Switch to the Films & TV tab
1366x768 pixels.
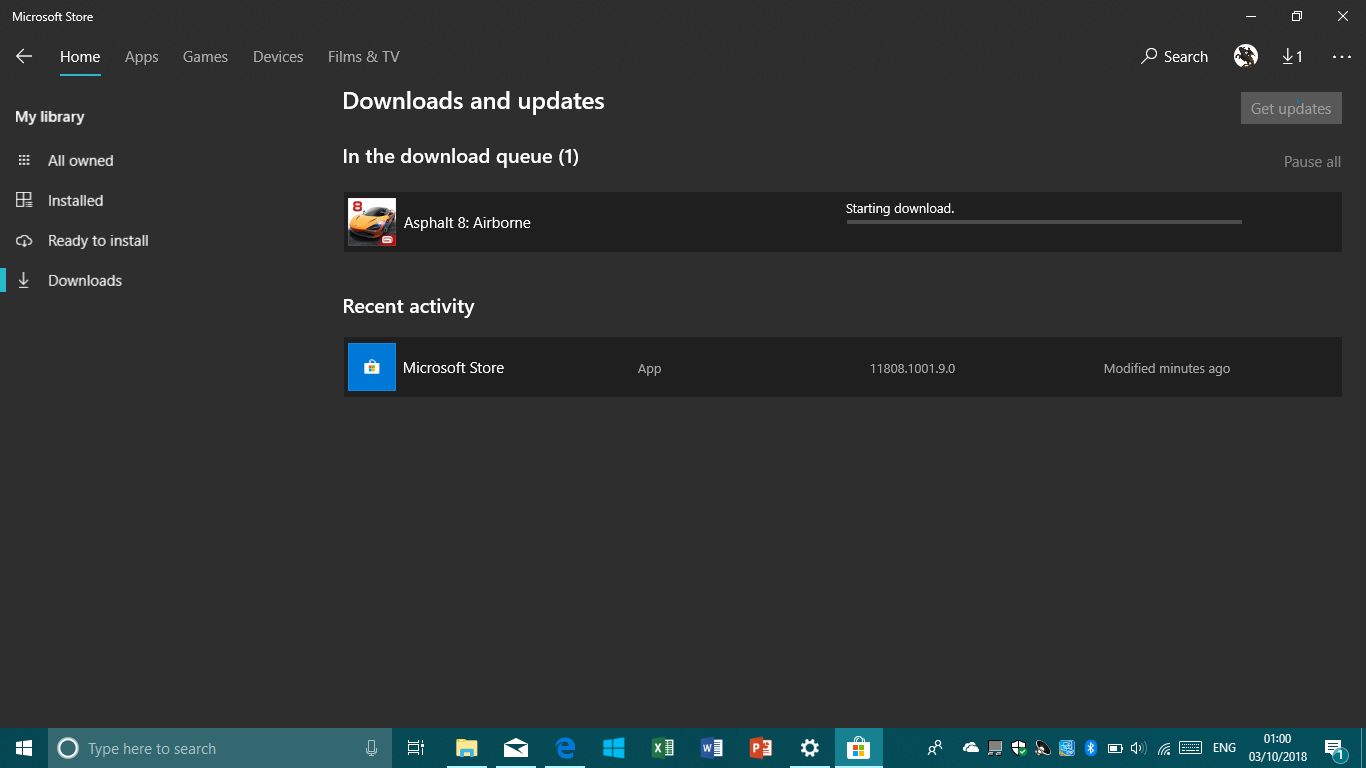pos(364,57)
